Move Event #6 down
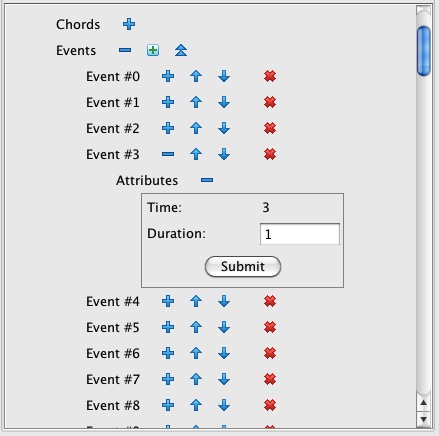439x436 pixels. tap(224, 353)
